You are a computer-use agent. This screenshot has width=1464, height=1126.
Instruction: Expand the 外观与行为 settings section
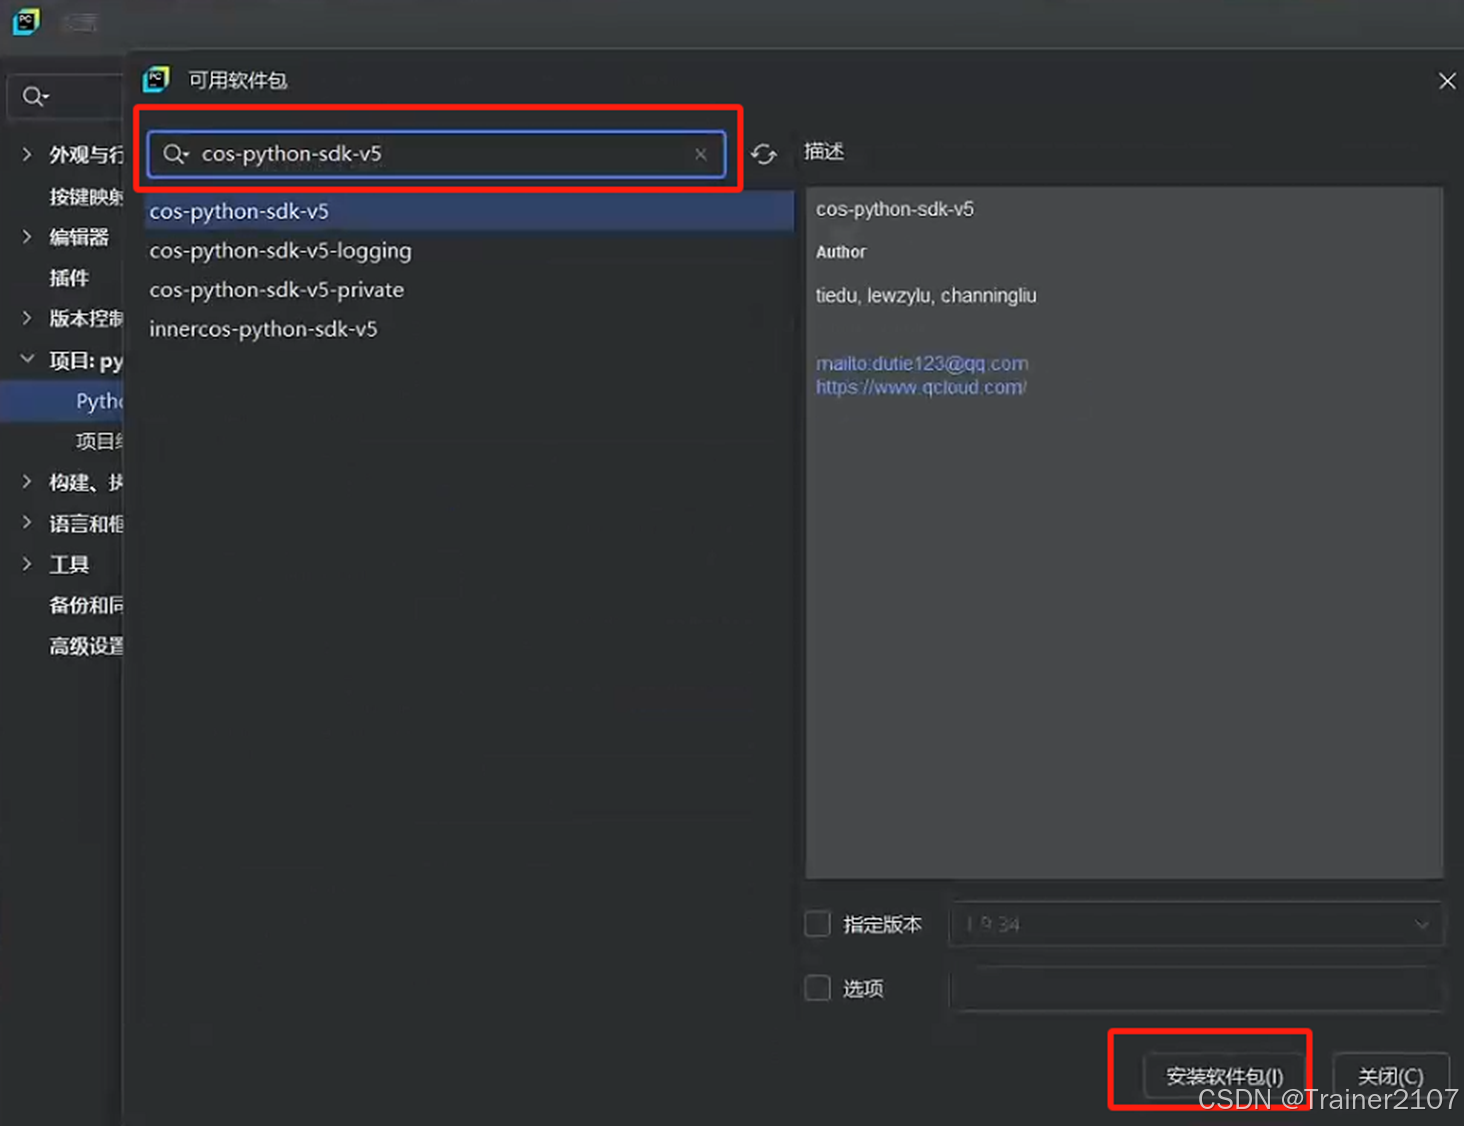[25, 154]
